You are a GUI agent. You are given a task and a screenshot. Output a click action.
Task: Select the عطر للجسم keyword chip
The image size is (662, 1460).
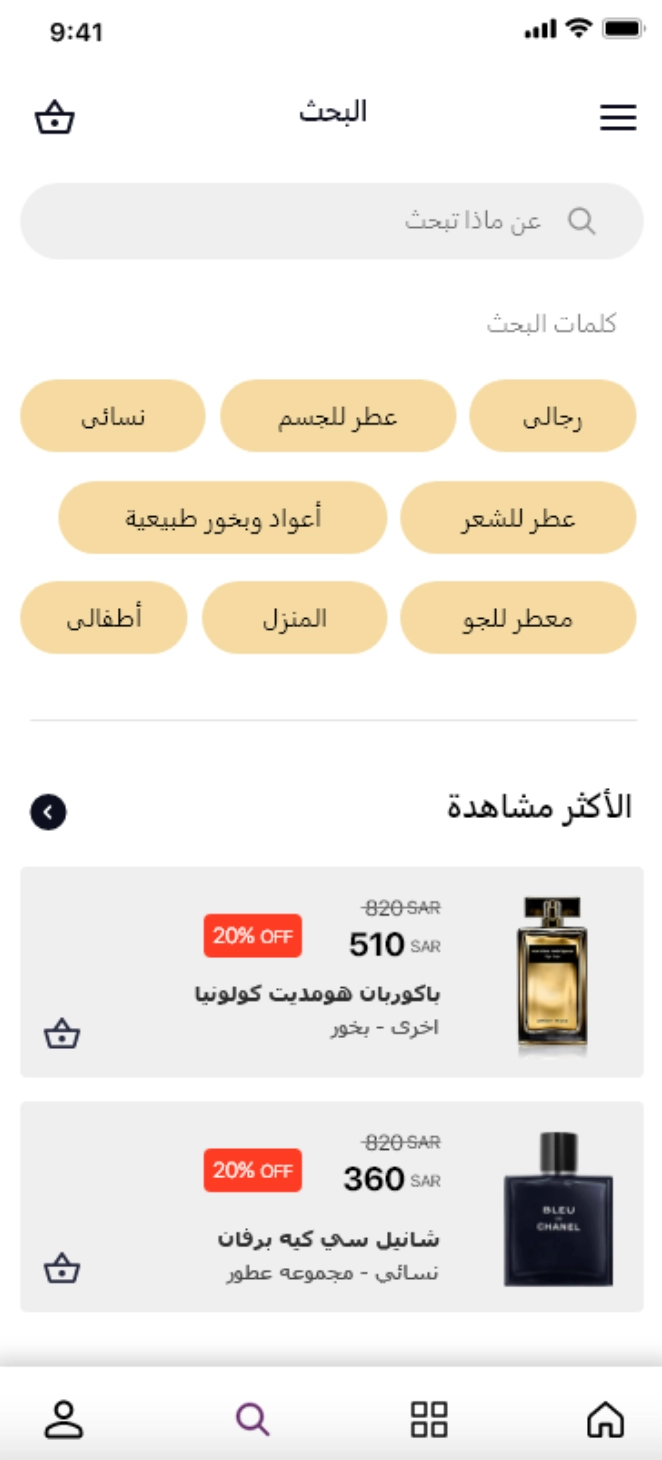(x=338, y=416)
